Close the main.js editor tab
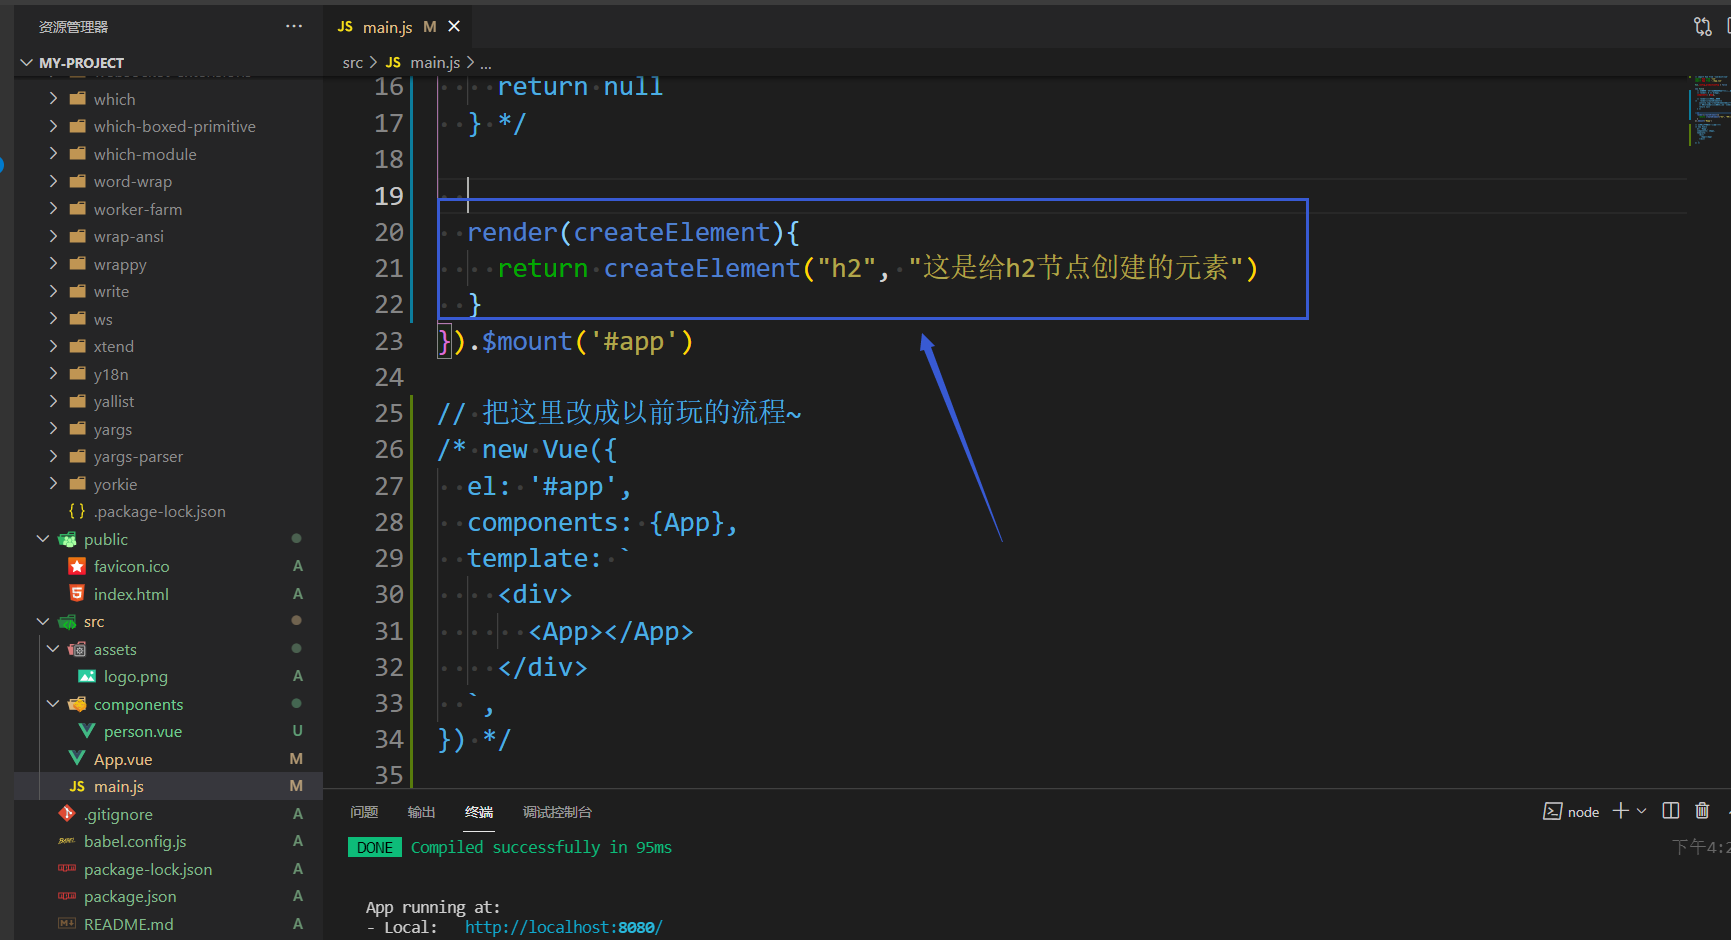The image size is (1731, 940). (454, 26)
